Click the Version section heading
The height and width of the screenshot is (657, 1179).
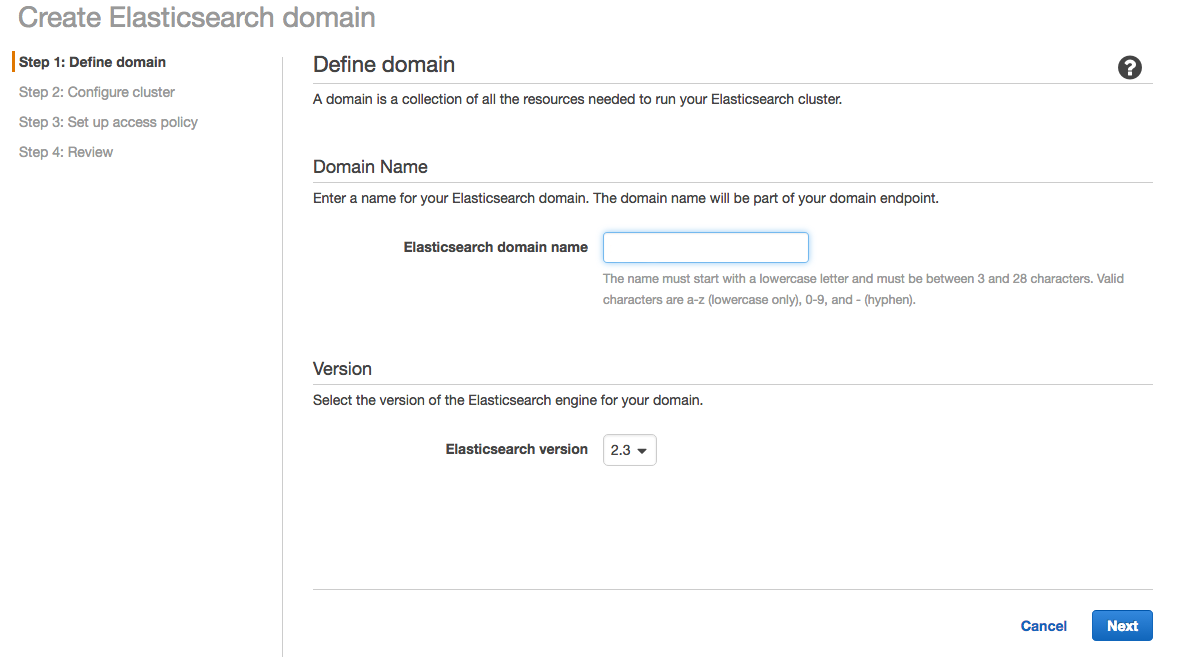pos(342,369)
